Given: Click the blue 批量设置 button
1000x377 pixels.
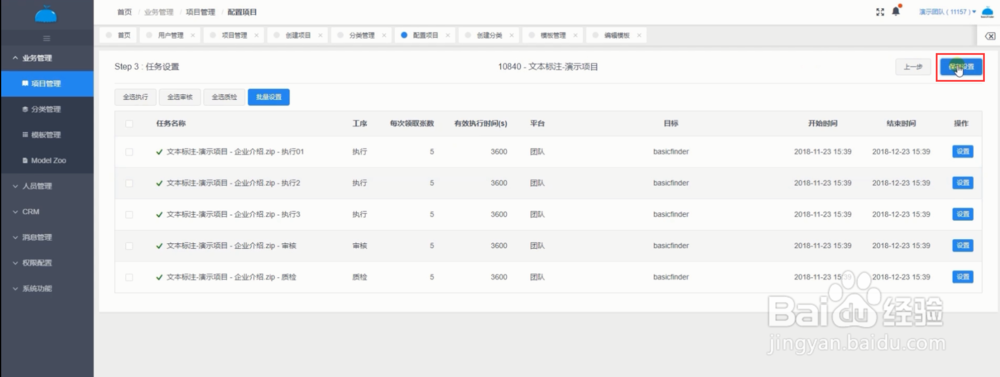Looking at the screenshot, I should coord(268,98).
